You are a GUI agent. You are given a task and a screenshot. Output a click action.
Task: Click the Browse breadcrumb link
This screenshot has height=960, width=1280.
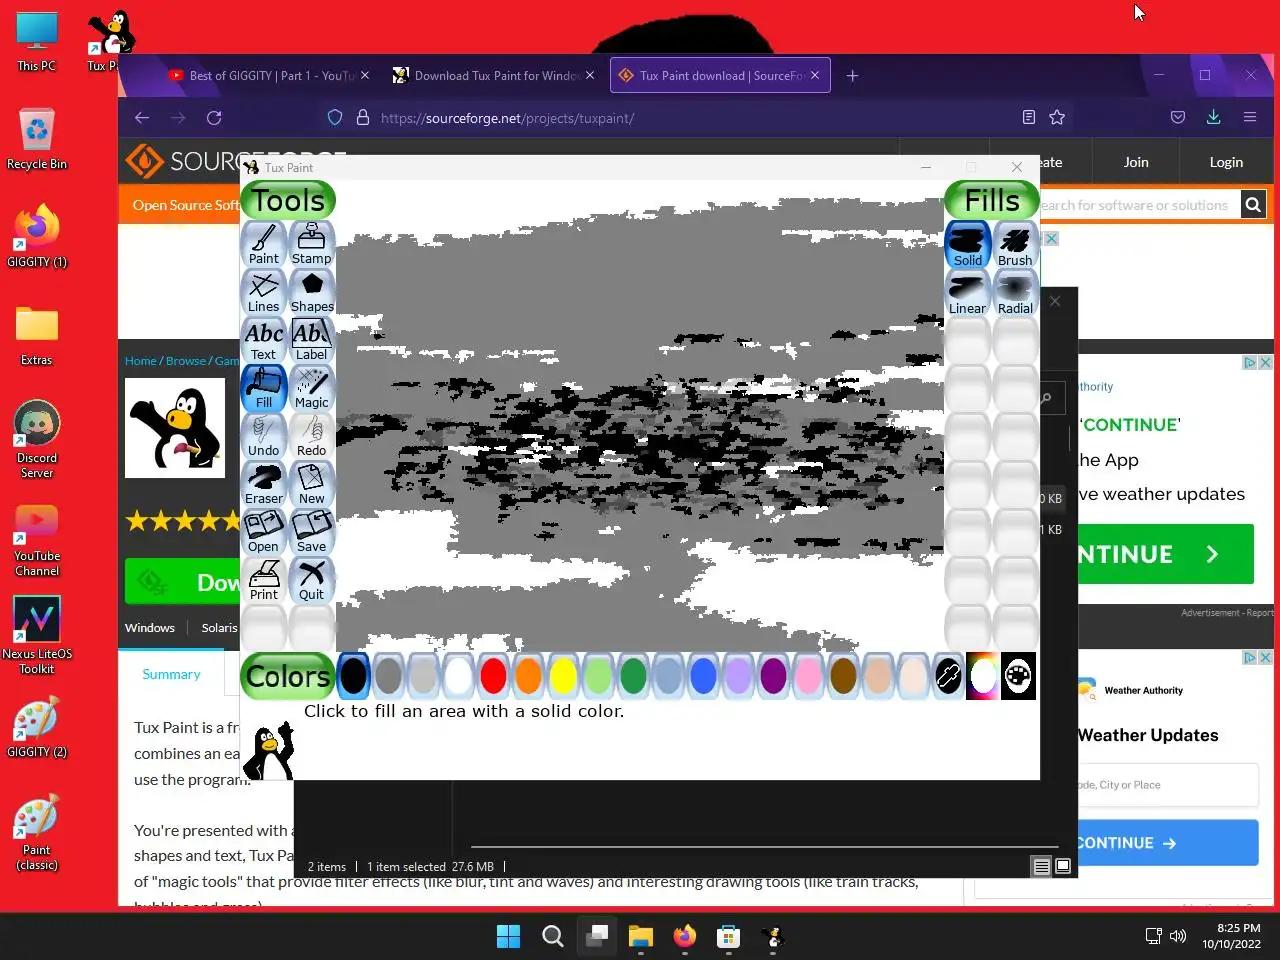pyautogui.click(x=186, y=361)
